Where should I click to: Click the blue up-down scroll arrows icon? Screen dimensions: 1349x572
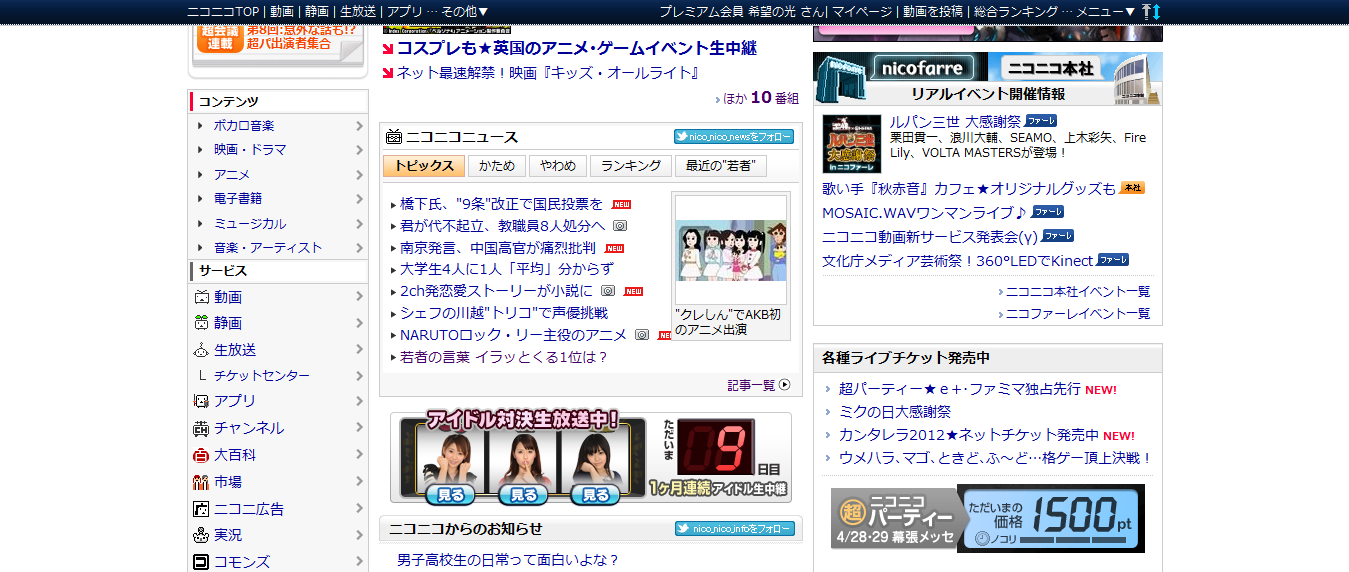pos(1158,11)
